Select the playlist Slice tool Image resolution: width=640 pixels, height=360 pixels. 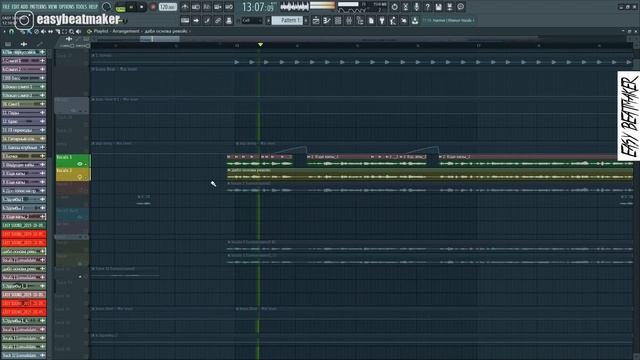pyautogui.click(x=58, y=31)
